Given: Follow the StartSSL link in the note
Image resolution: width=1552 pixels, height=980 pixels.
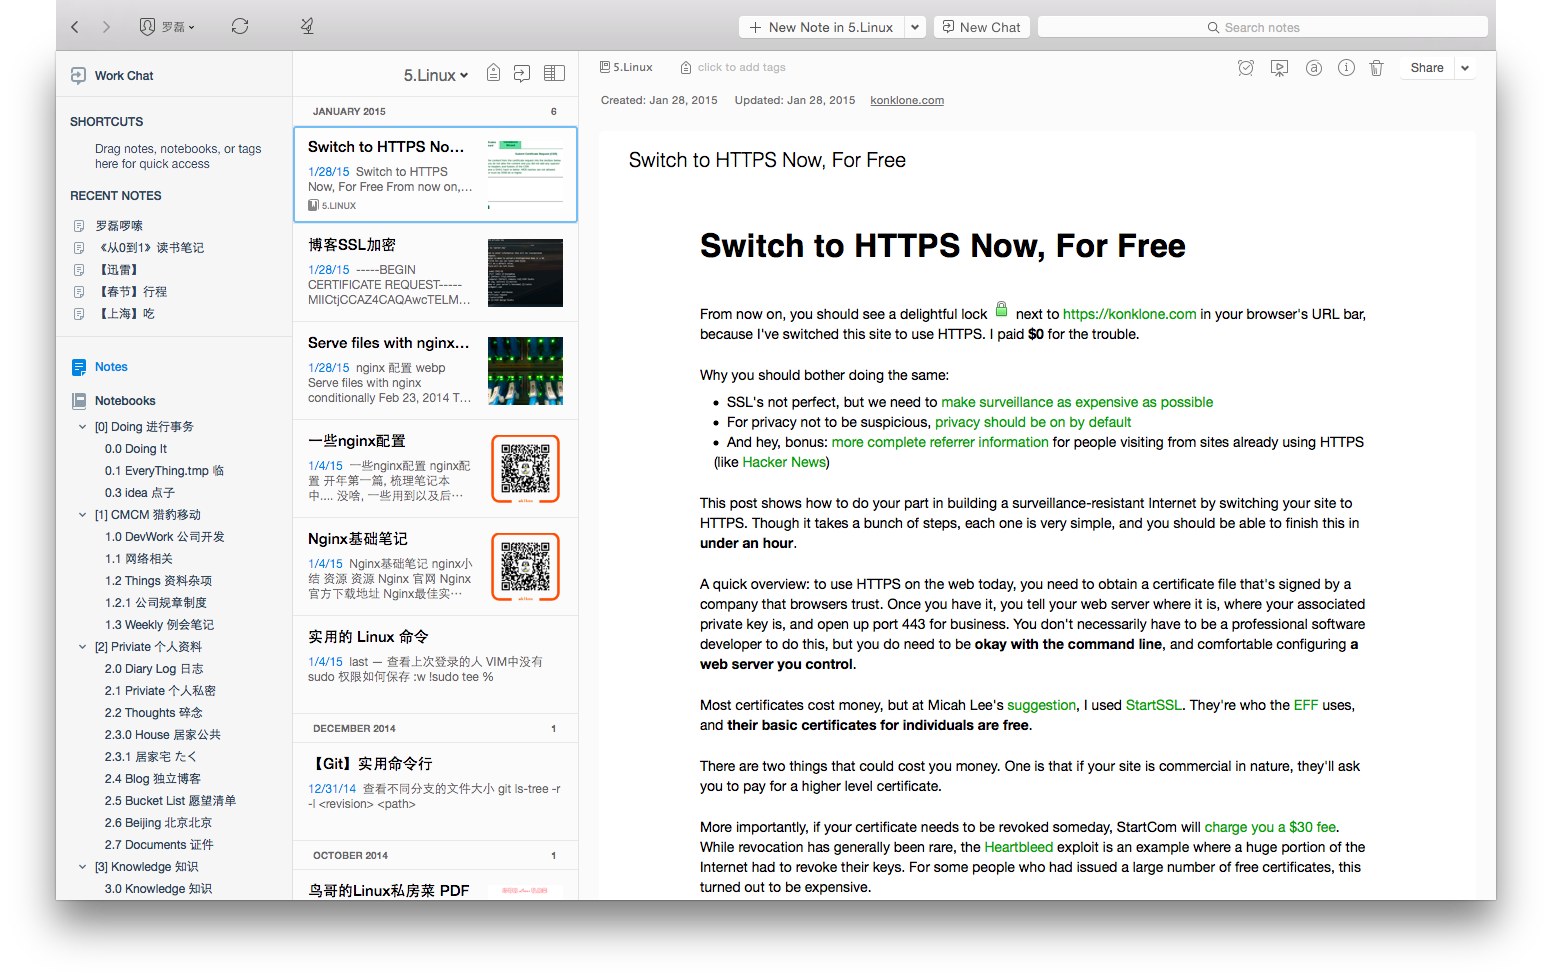Looking at the screenshot, I should coord(1153,705).
